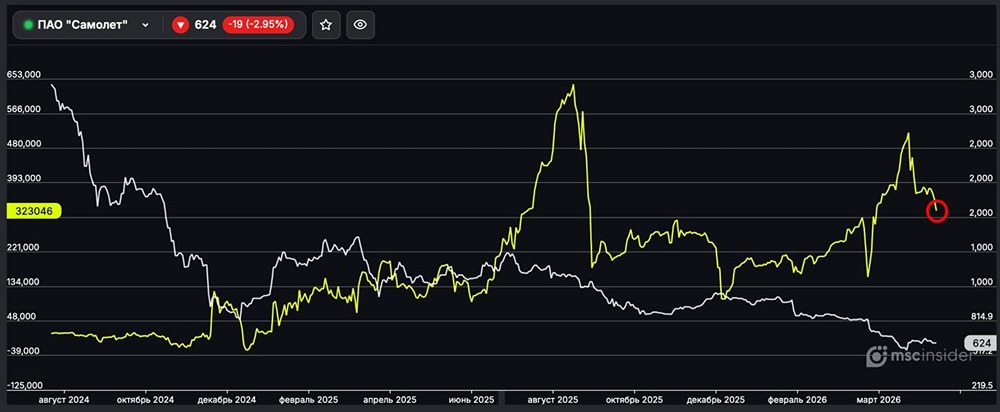Click the июнь 2025 date label

470,398
